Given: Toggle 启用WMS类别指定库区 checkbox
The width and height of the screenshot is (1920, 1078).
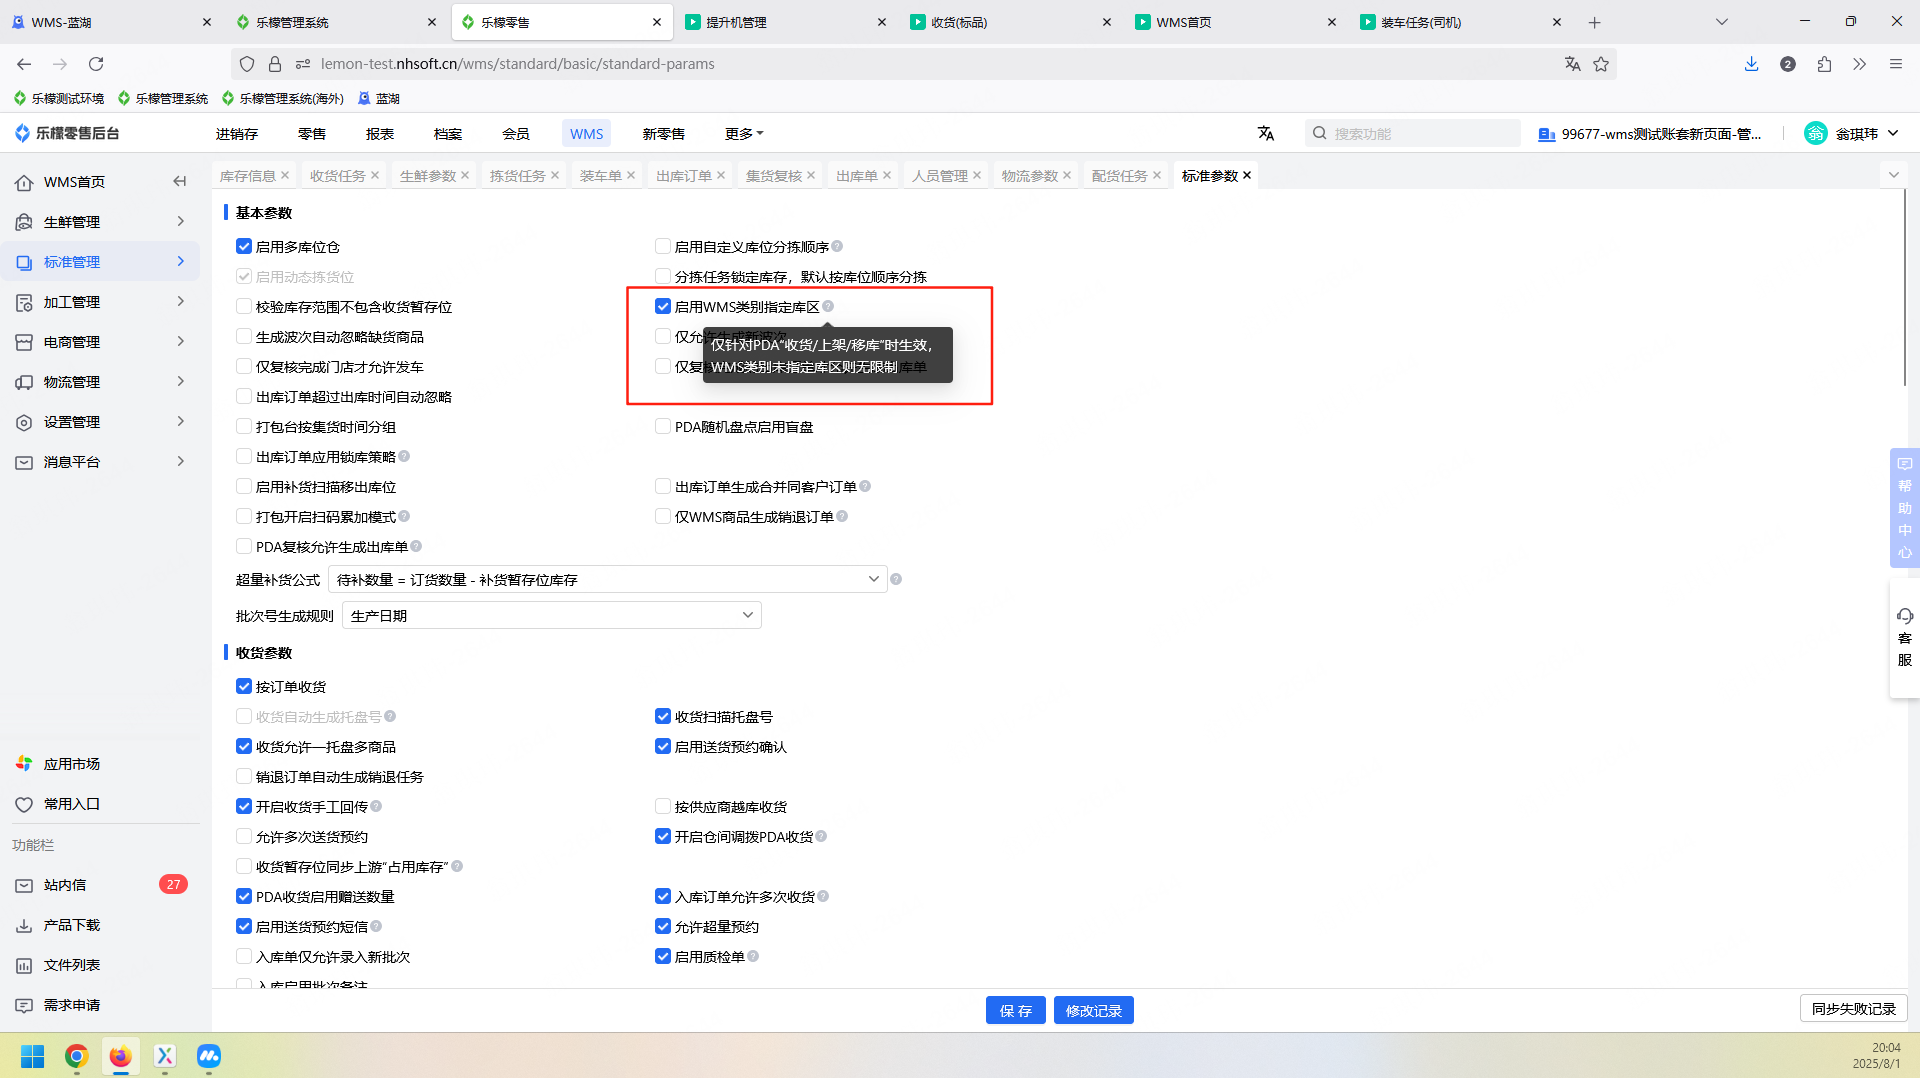Looking at the screenshot, I should coord(663,306).
